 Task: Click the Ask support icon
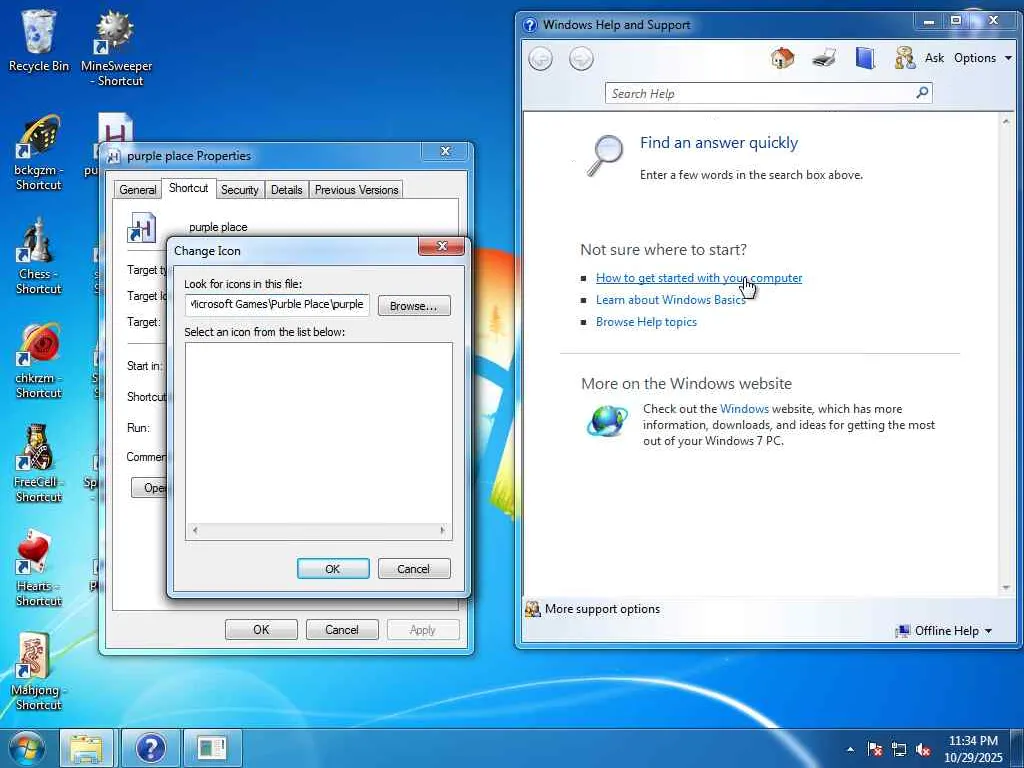click(904, 58)
